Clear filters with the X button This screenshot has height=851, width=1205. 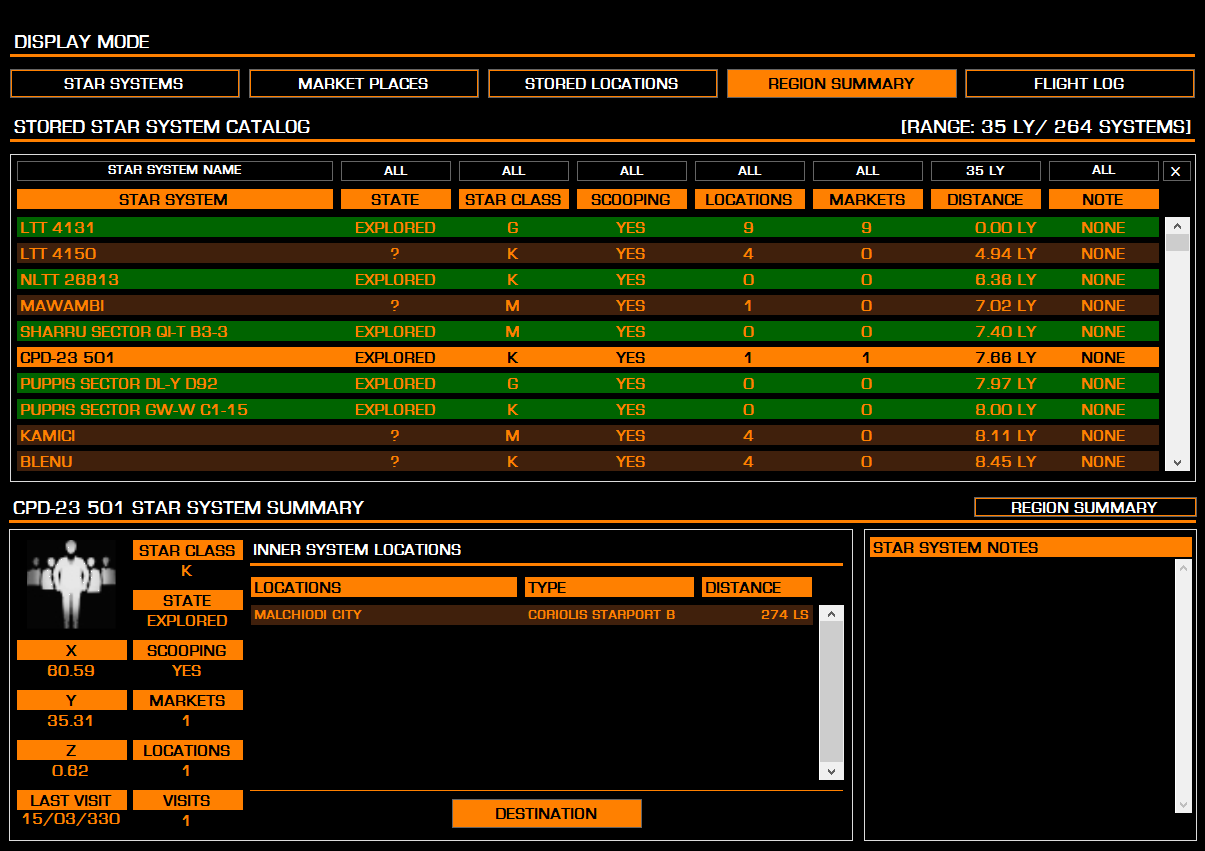(x=1175, y=171)
